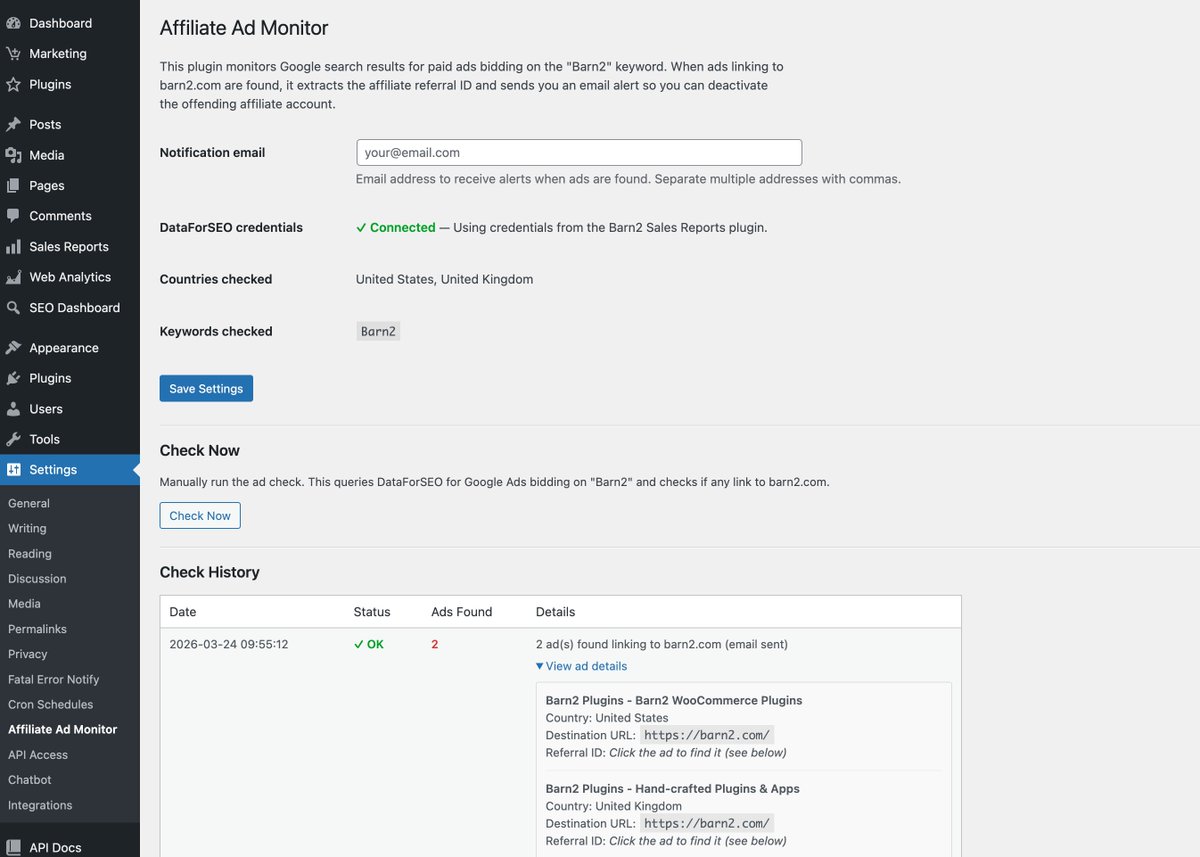
Task: Open Chatbot settings
Action: [x=30, y=780]
